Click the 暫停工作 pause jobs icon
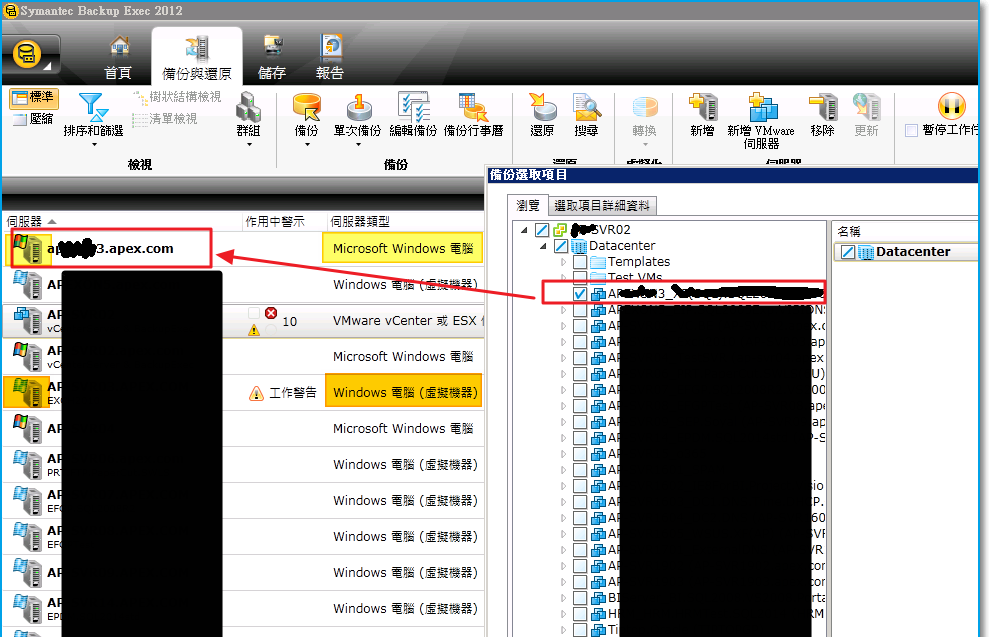 click(x=952, y=105)
